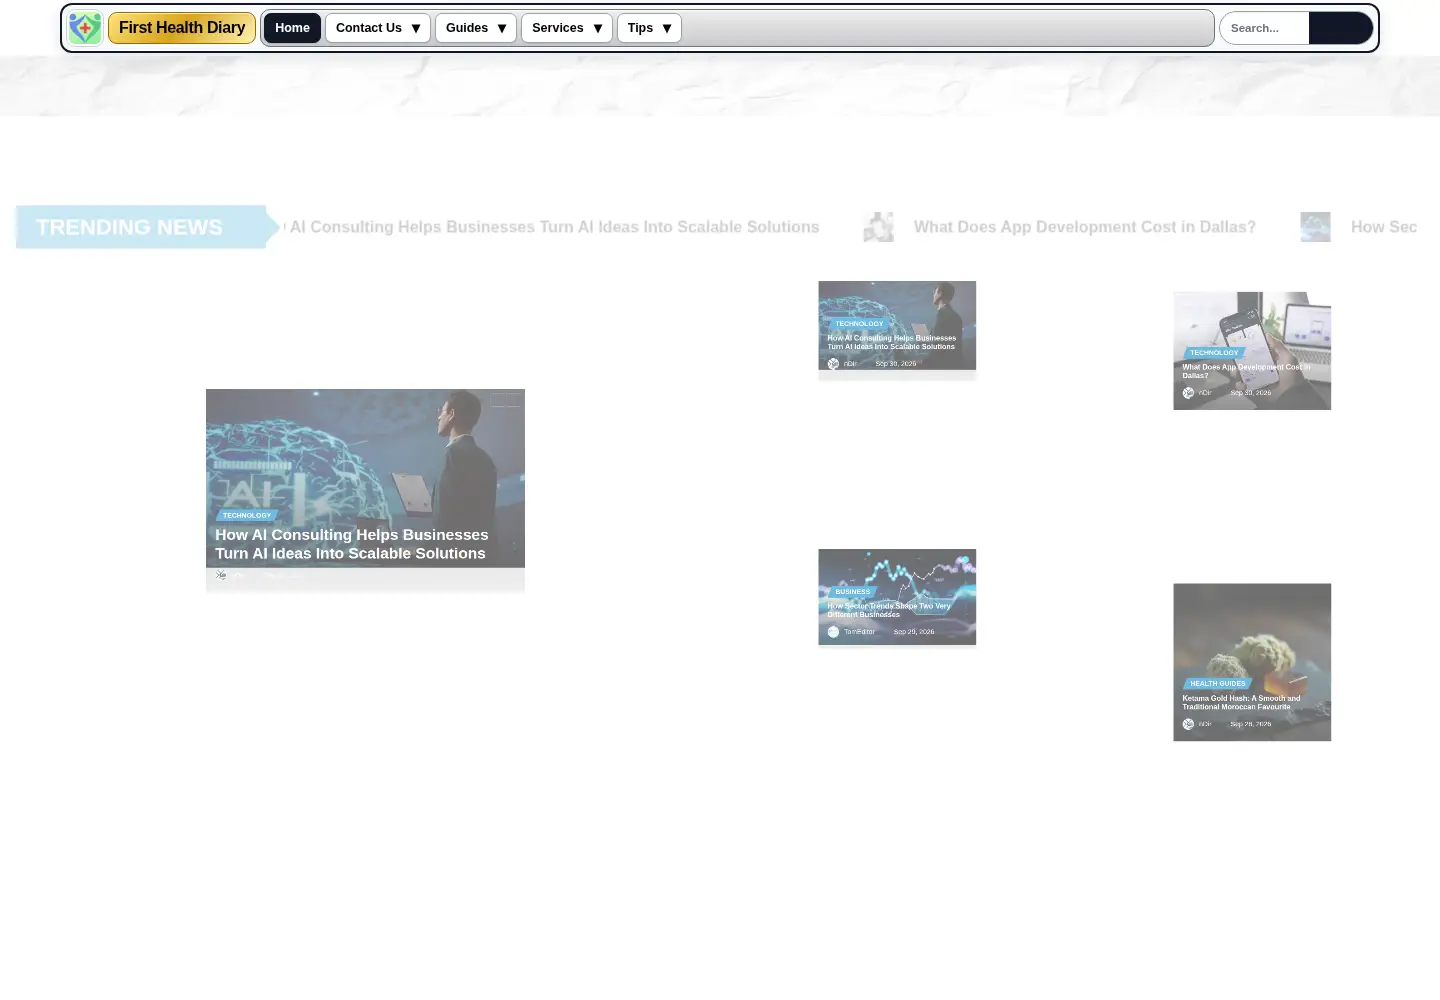Click 'Sep 29, 2026' date on Sector Trends card
1440x1000 pixels.
pyautogui.click(x=914, y=632)
